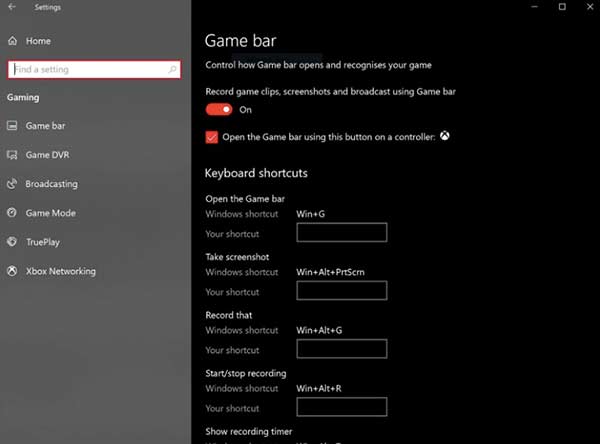This screenshot has height=444, width=600.
Task: Click Your shortcut field for Start/stop recording
Action: tap(342, 407)
